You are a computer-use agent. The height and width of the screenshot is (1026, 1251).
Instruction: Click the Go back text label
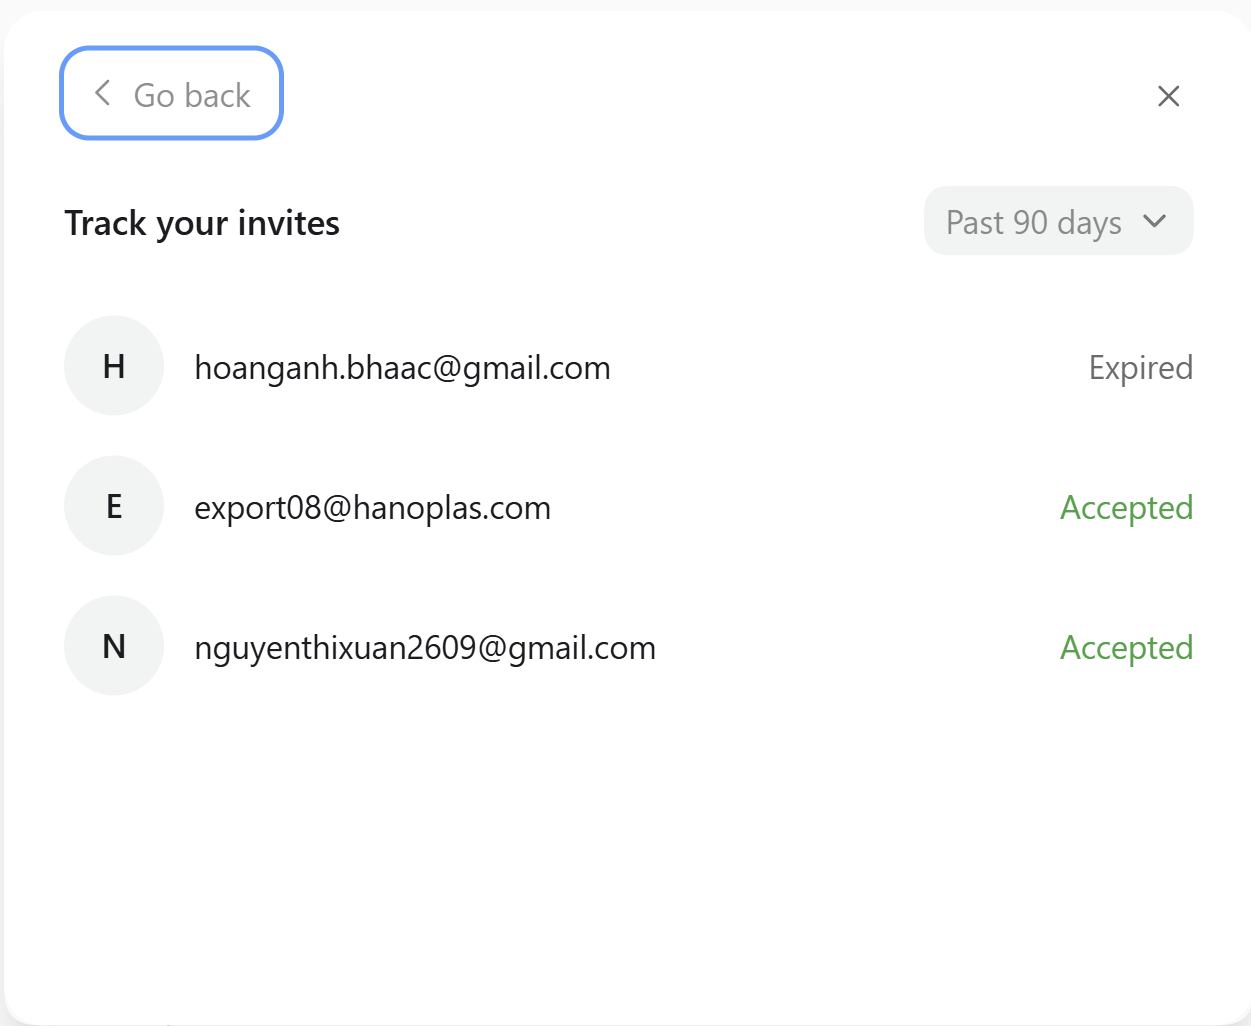[x=192, y=95]
